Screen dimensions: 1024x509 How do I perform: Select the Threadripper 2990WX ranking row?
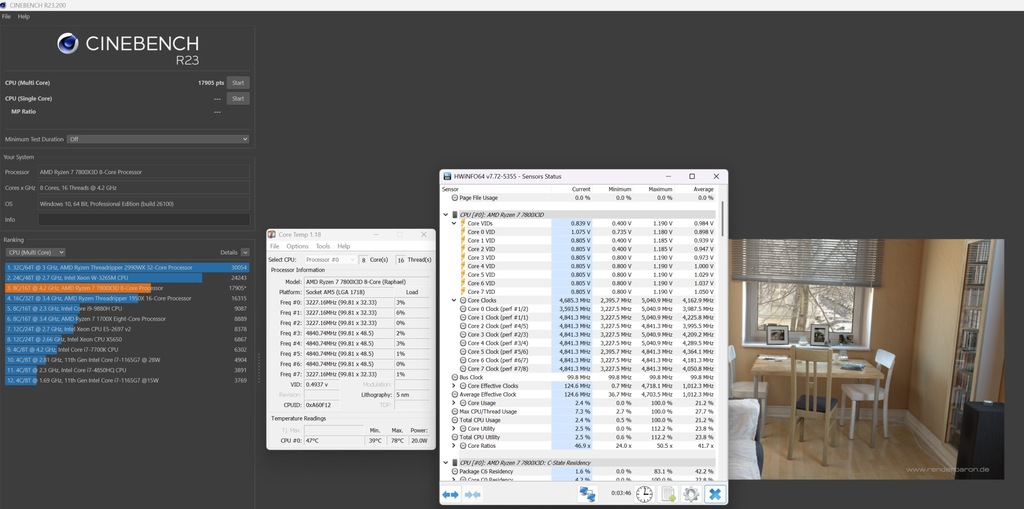click(x=127, y=267)
